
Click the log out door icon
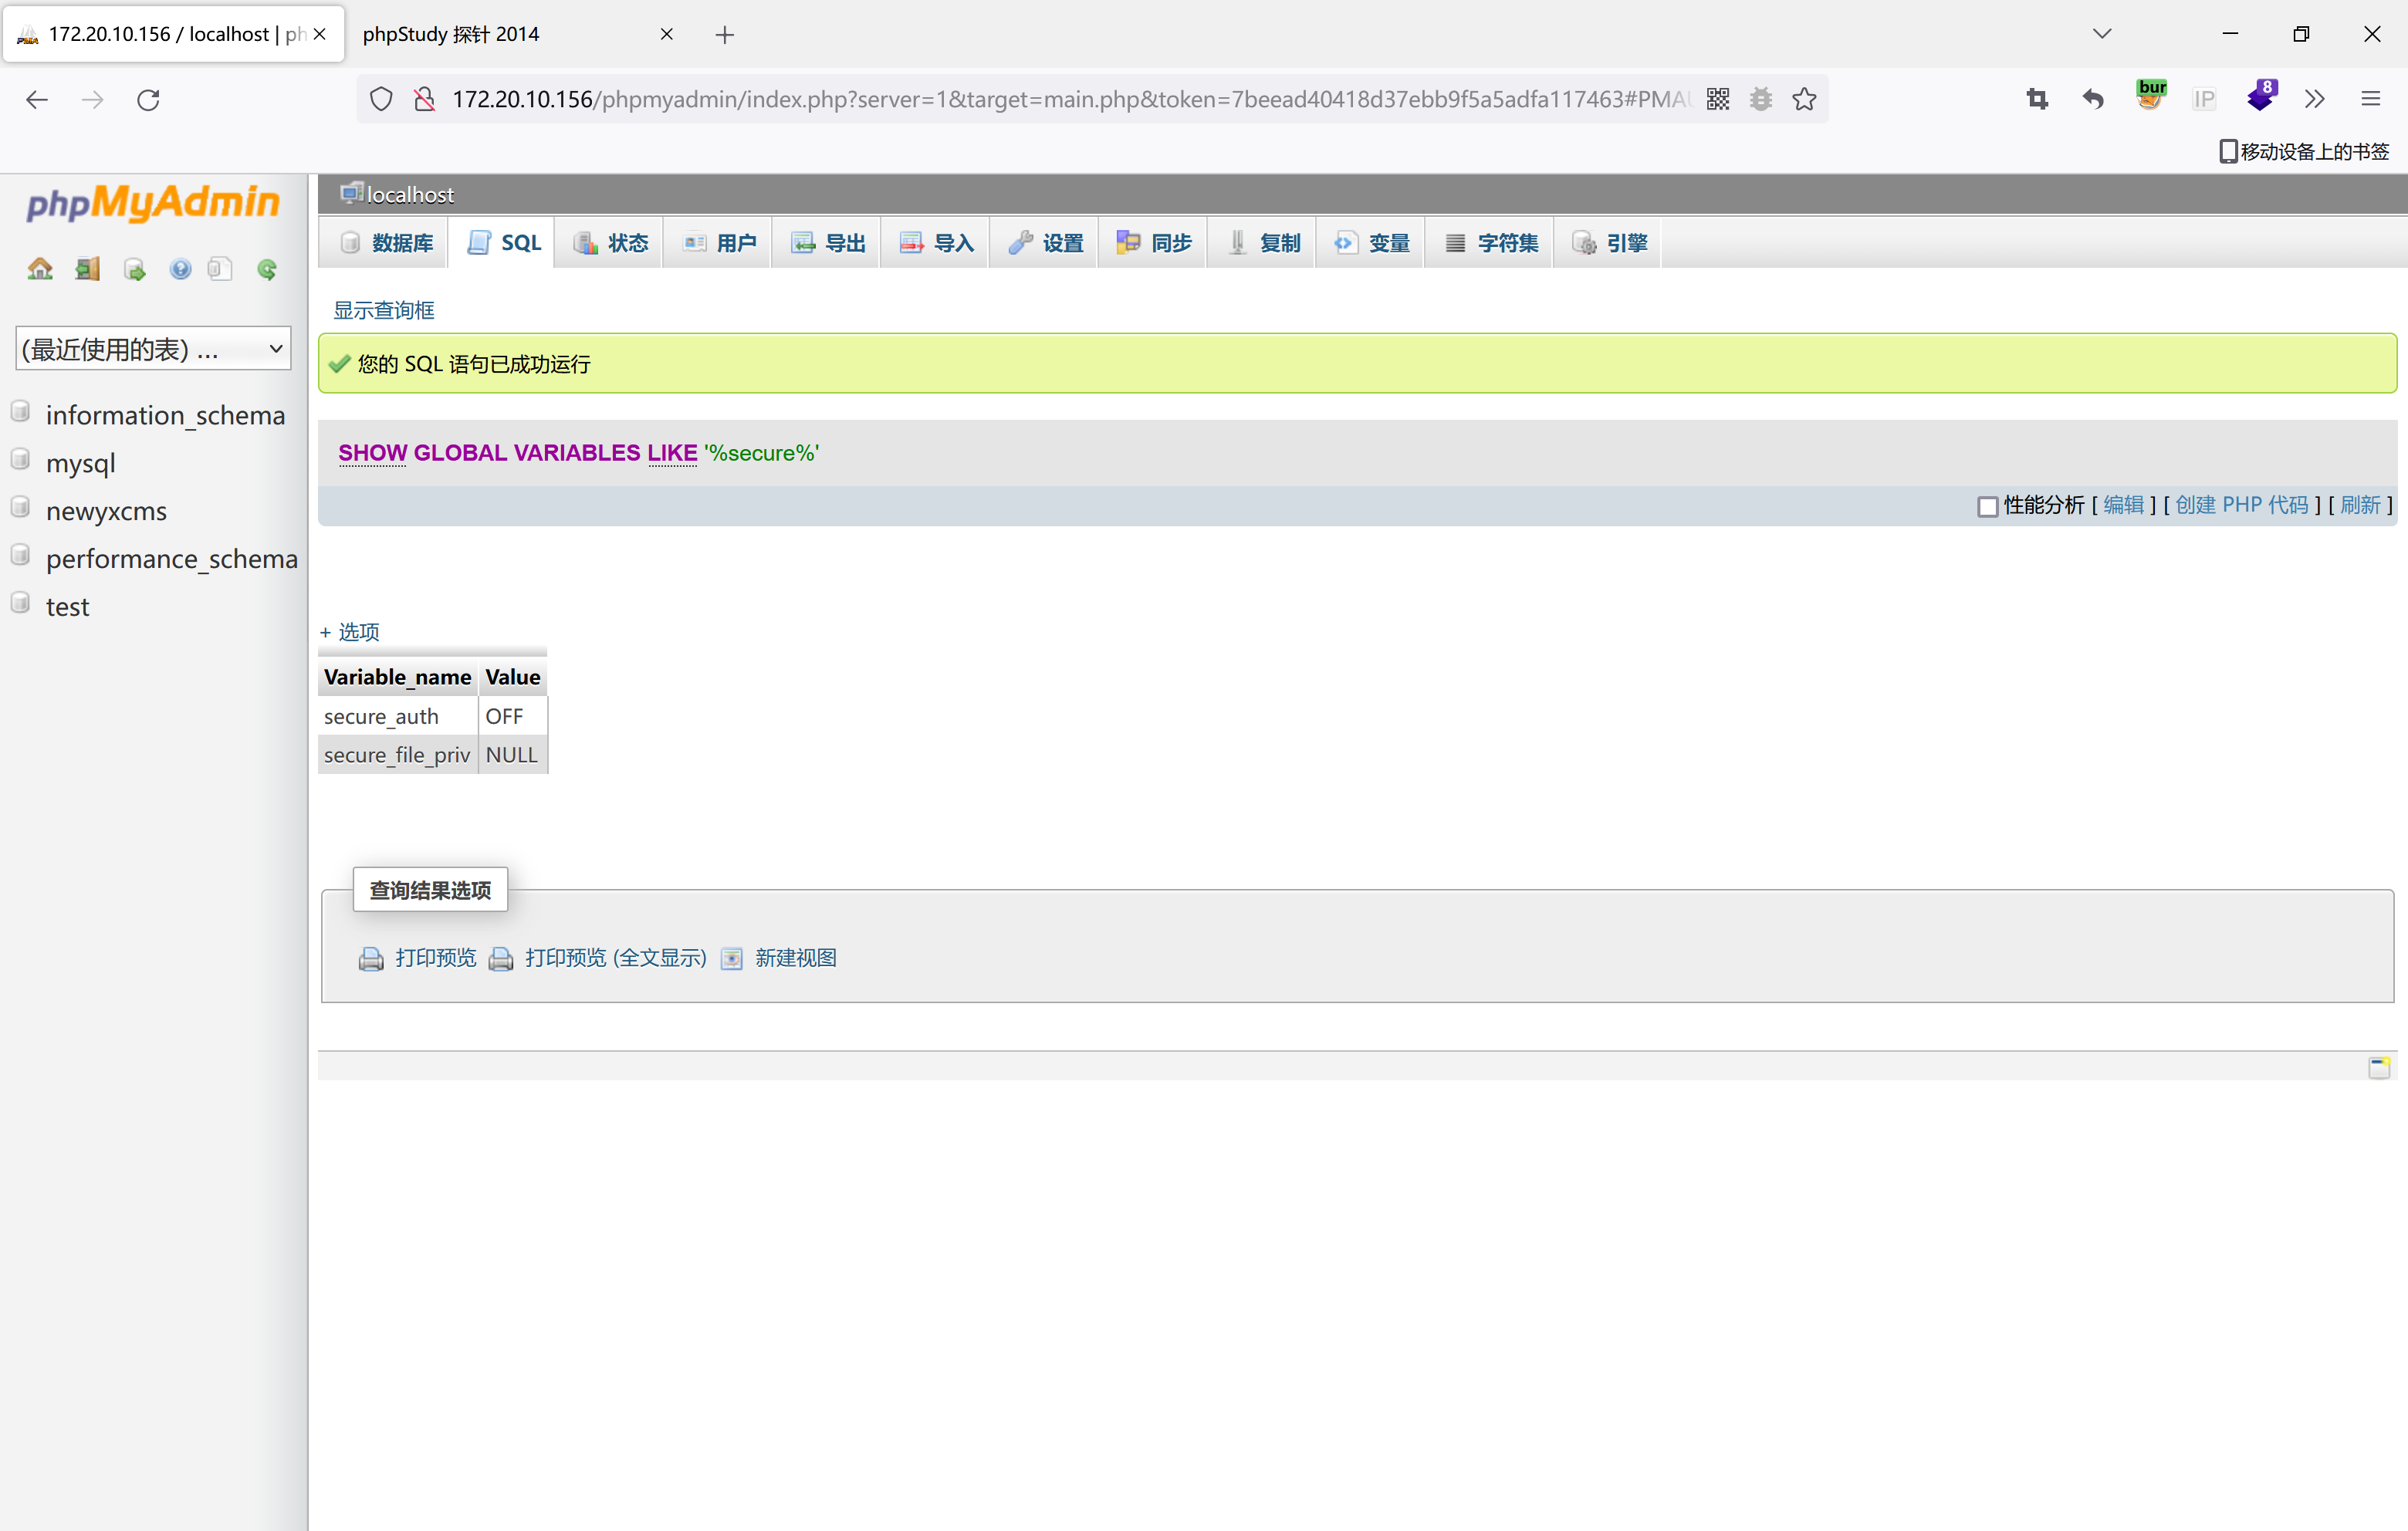(88, 269)
